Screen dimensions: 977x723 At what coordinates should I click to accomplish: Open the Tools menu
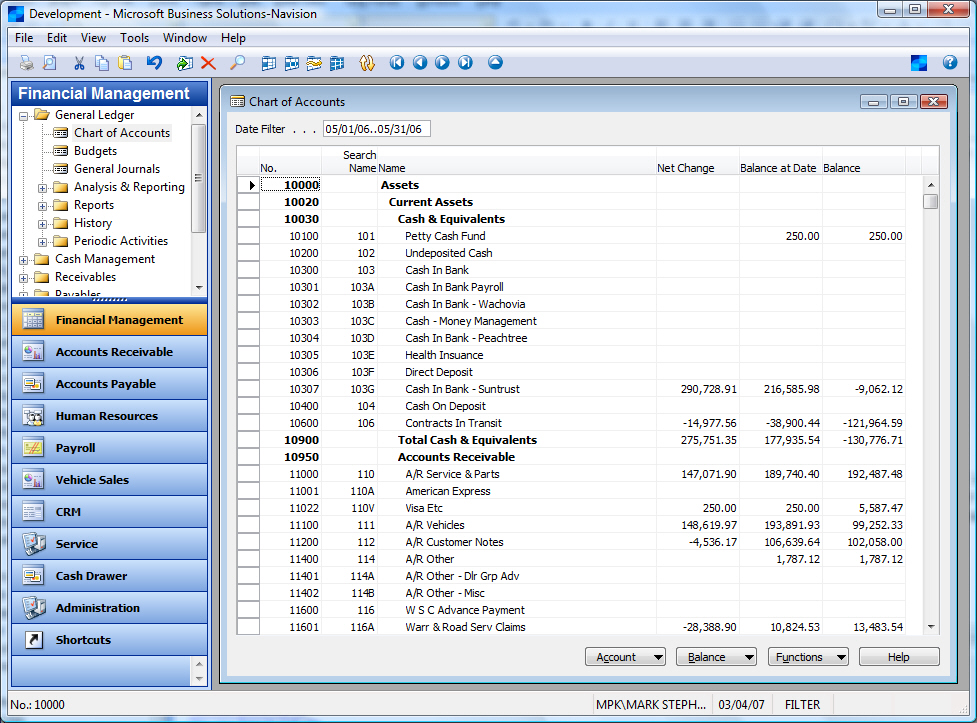click(x=135, y=38)
